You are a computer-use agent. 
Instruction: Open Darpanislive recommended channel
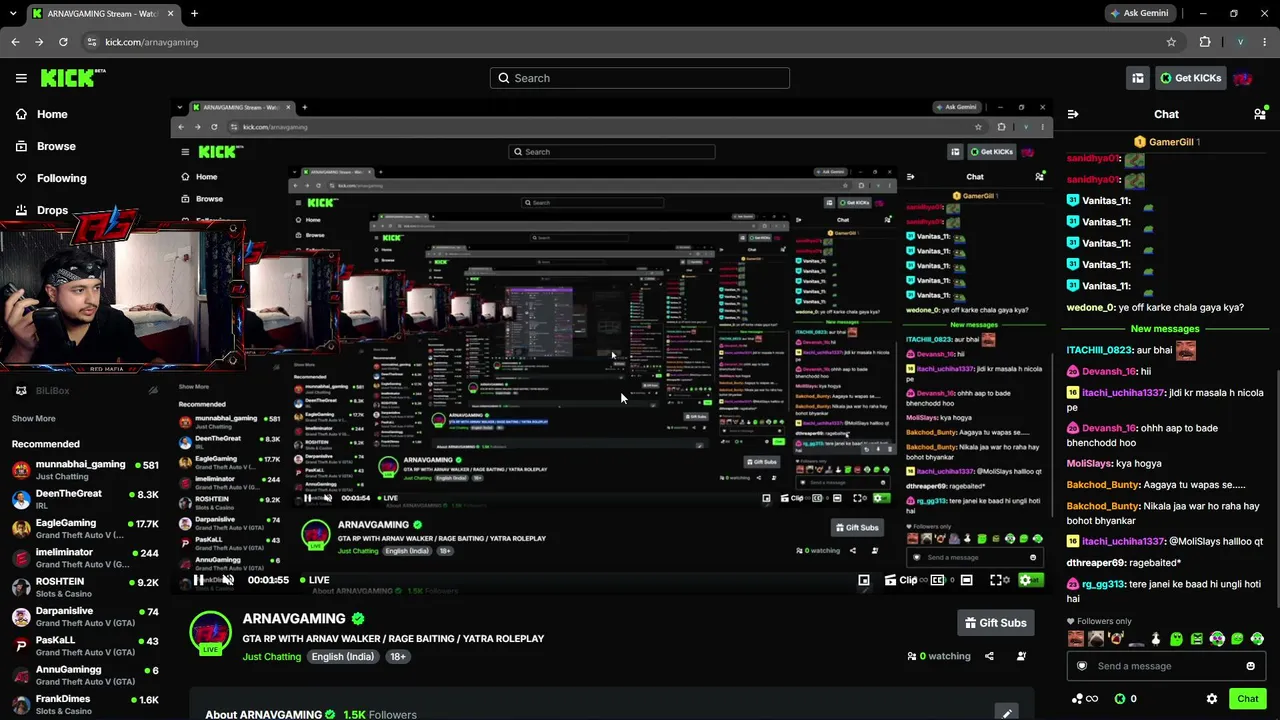click(x=85, y=616)
